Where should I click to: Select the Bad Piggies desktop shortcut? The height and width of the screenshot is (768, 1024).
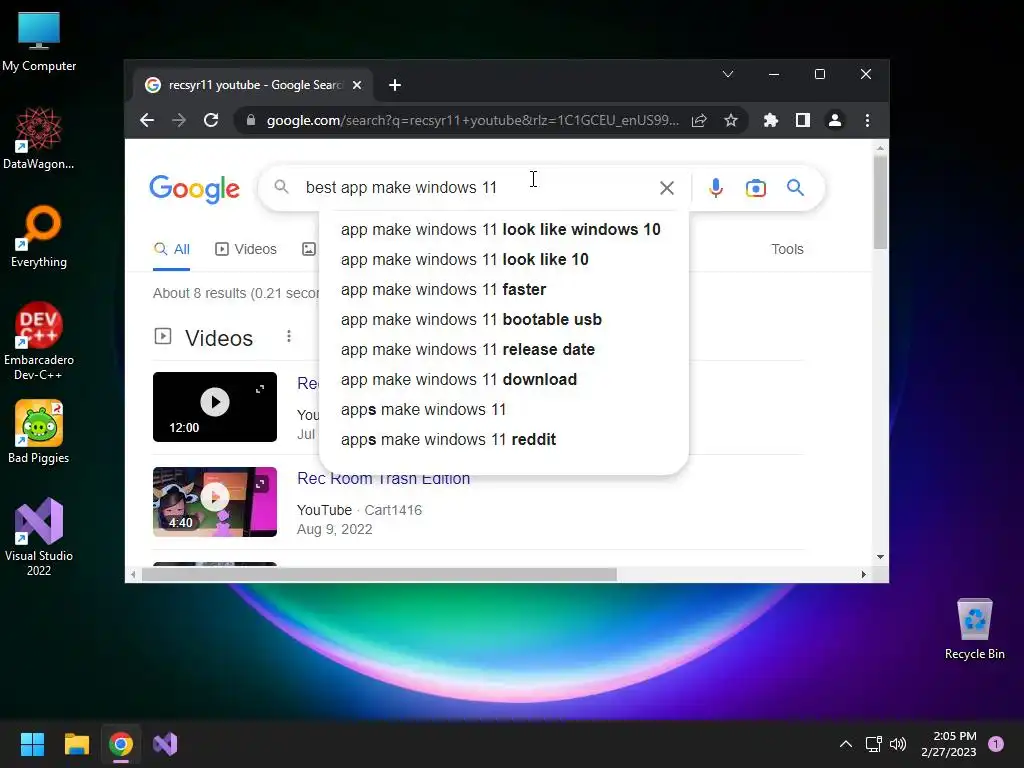(x=39, y=432)
